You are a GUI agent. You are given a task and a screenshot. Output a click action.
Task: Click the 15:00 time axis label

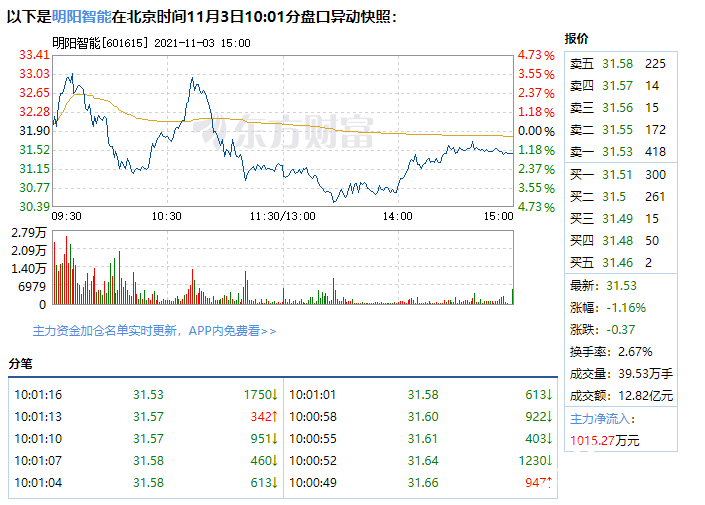(498, 216)
